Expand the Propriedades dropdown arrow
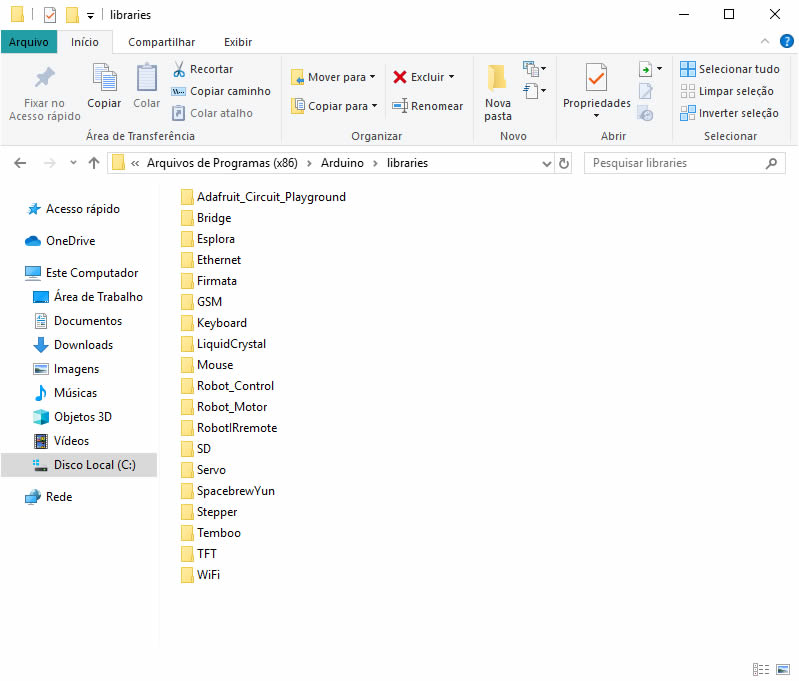Image resolution: width=799 pixels, height=681 pixels. pos(596,116)
